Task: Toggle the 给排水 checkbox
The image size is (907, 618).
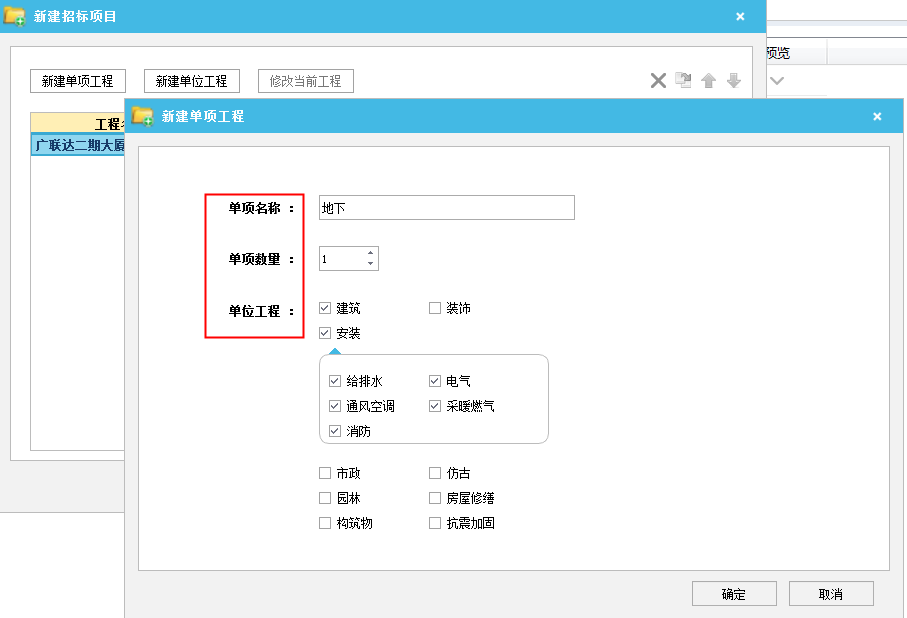Action: (x=335, y=381)
